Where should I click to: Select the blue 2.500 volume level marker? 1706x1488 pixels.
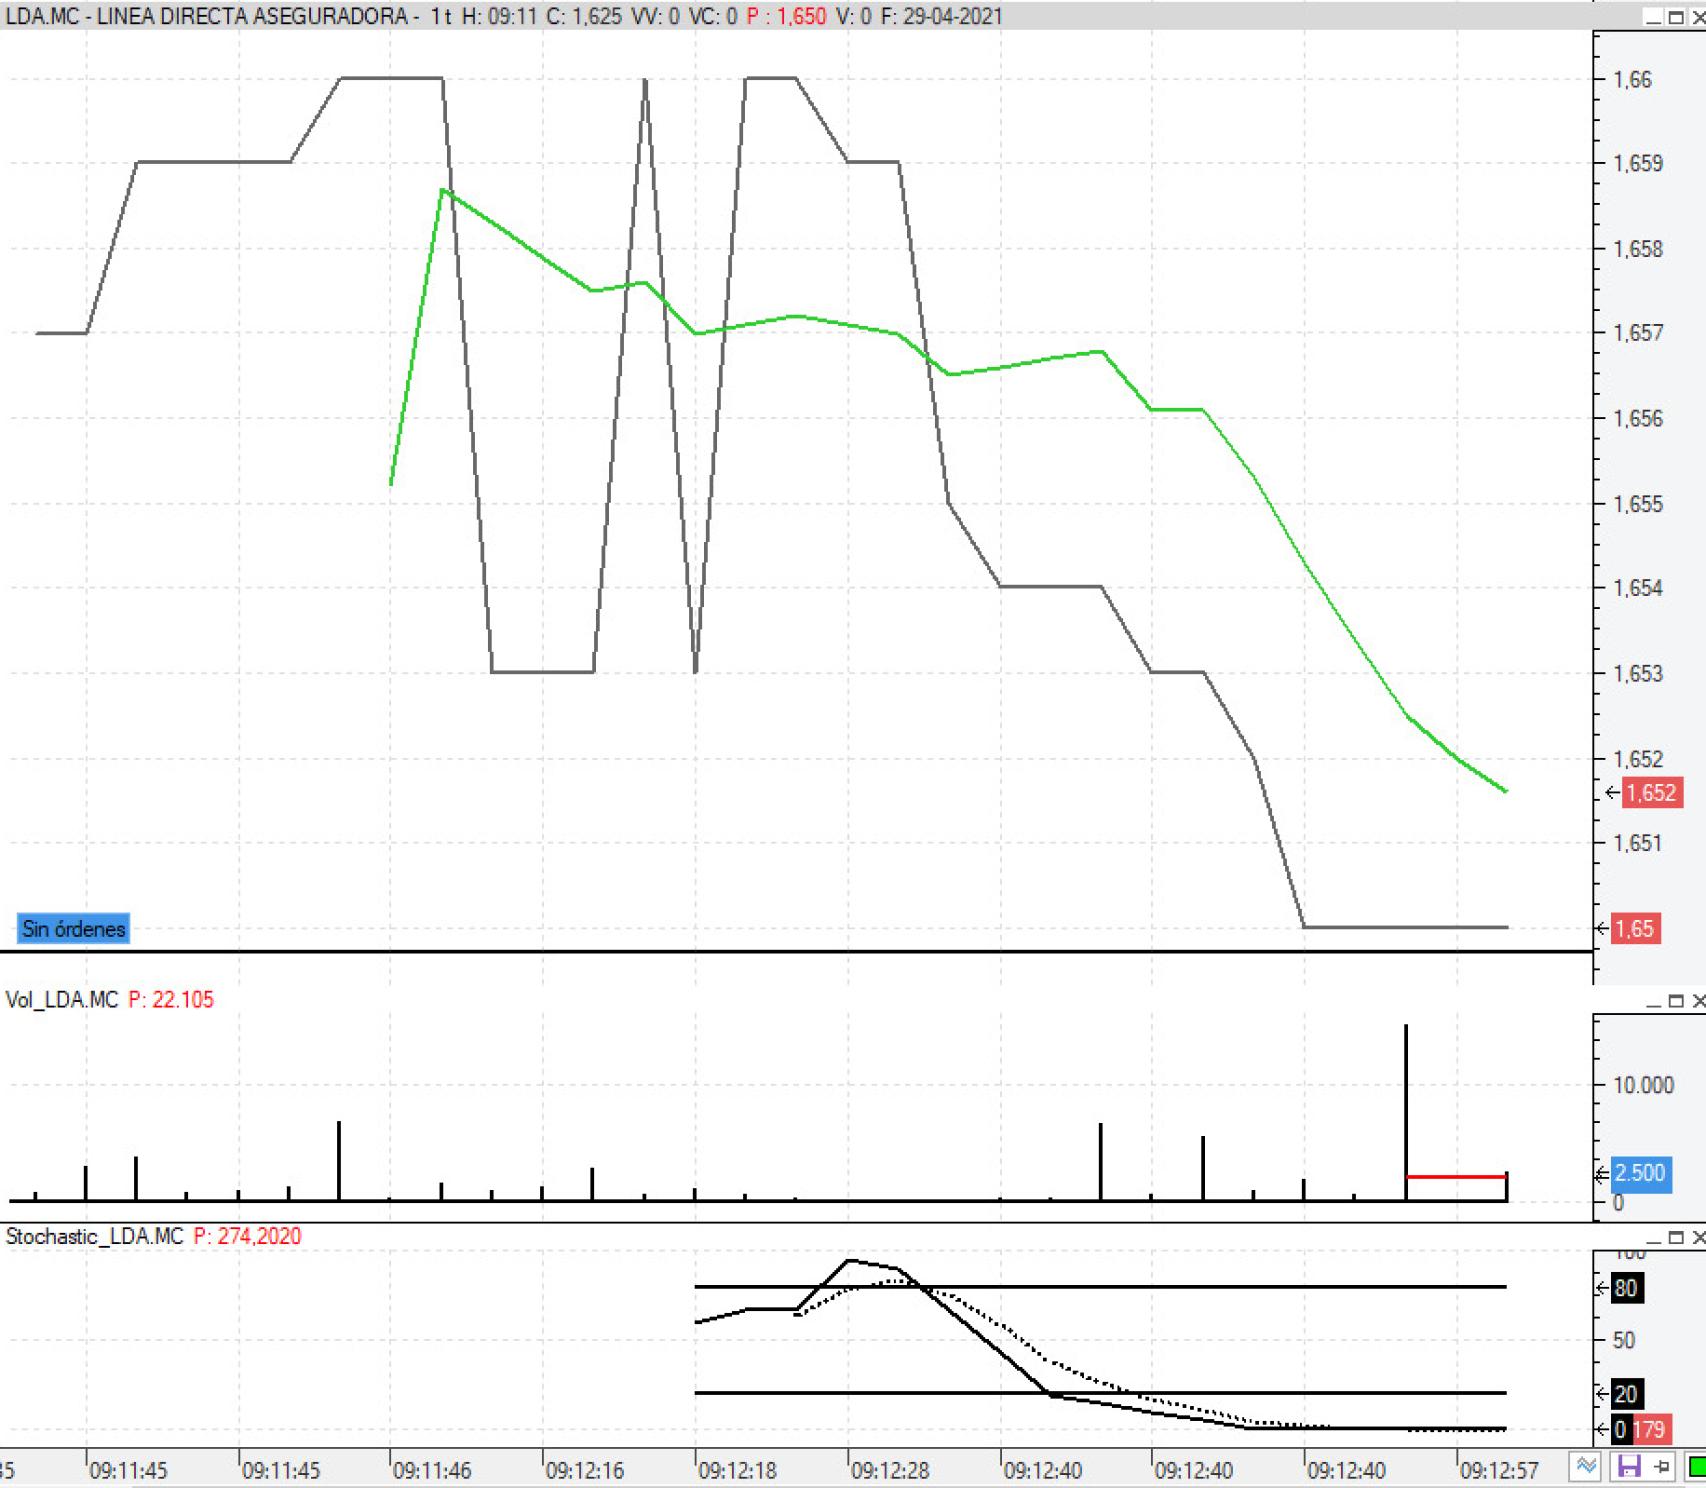pyautogui.click(x=1639, y=1173)
